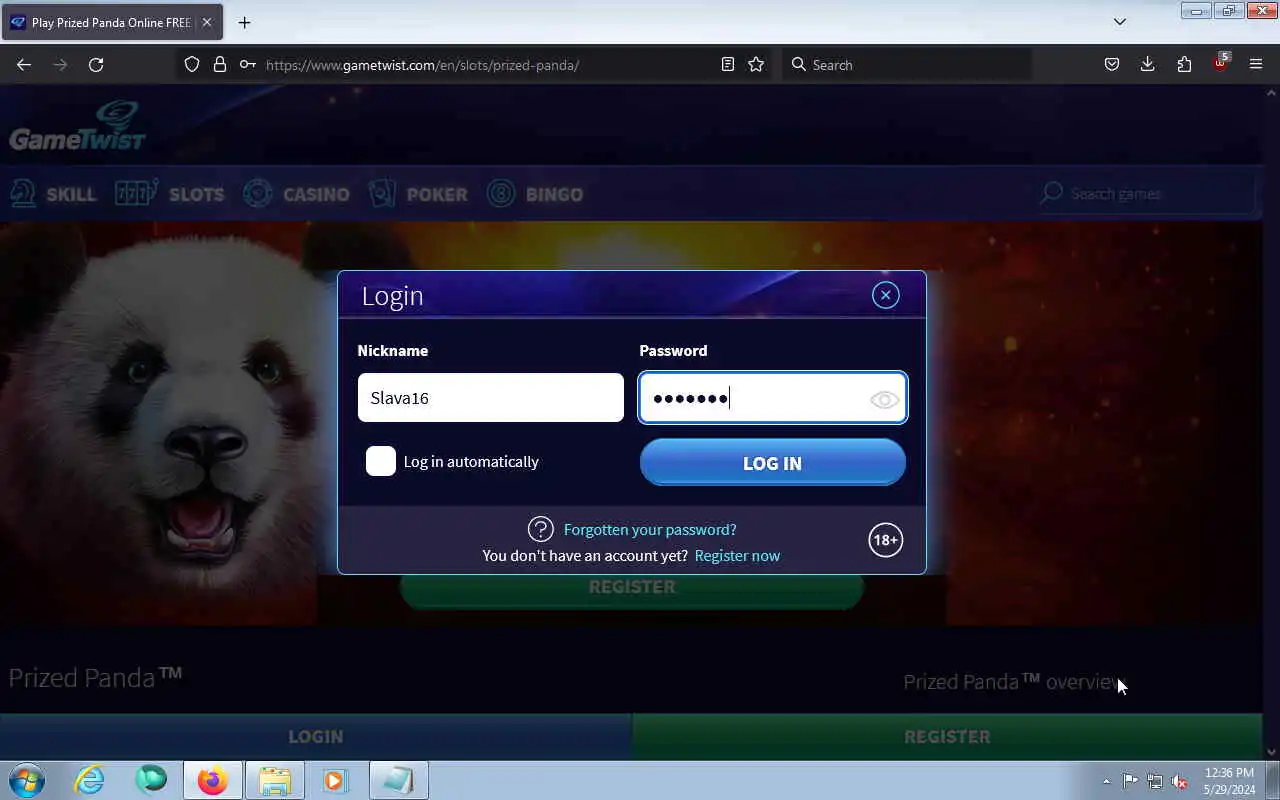Follow the Register now link
The image size is (1280, 800).
[737, 556]
